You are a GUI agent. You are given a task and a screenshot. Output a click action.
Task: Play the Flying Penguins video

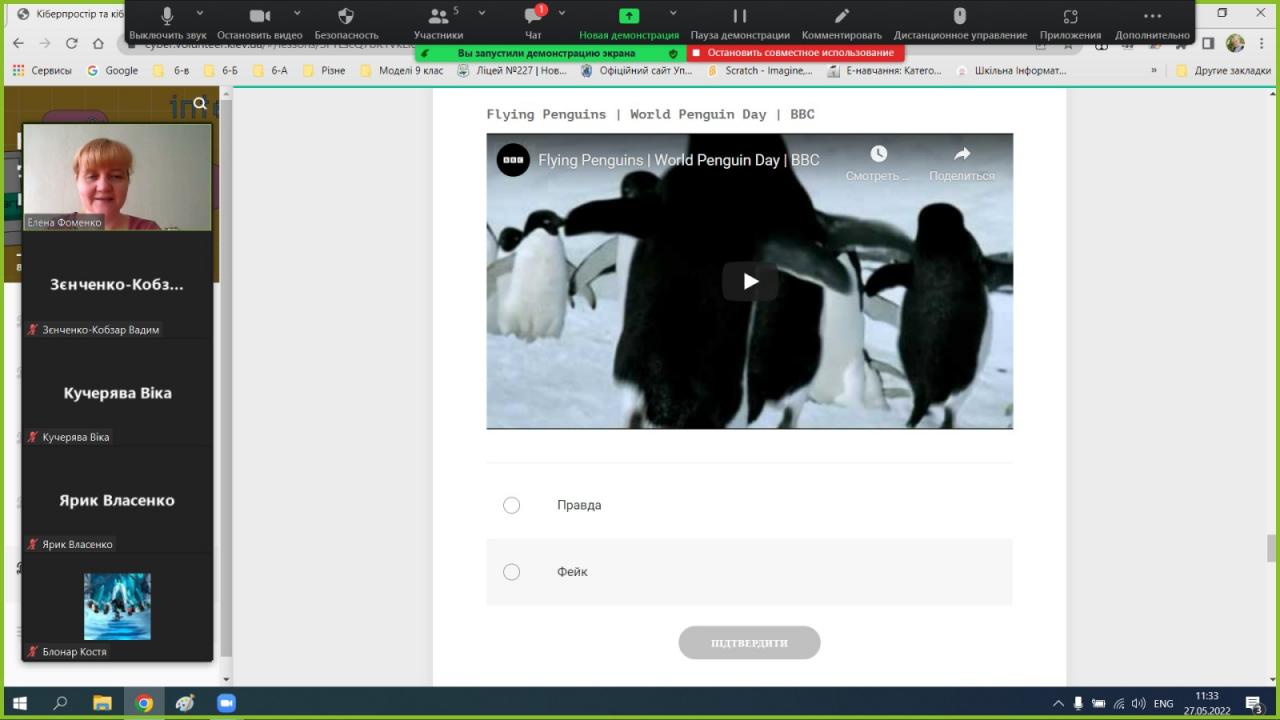(750, 282)
